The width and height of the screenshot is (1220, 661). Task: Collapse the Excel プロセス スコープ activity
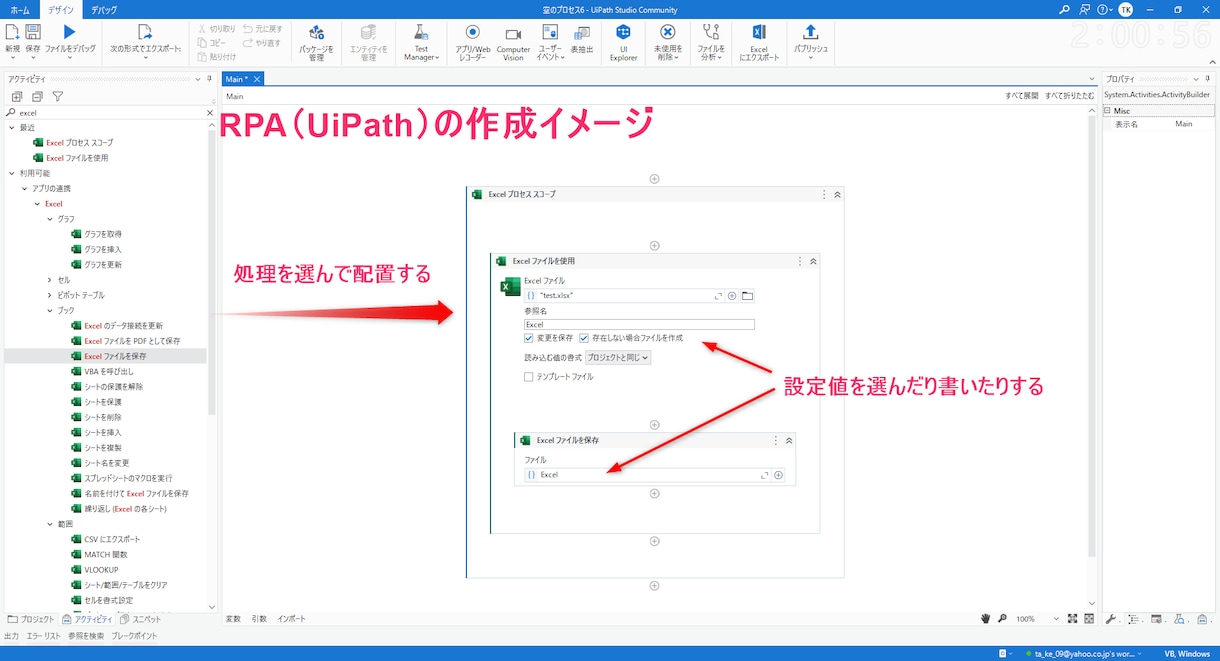point(837,195)
